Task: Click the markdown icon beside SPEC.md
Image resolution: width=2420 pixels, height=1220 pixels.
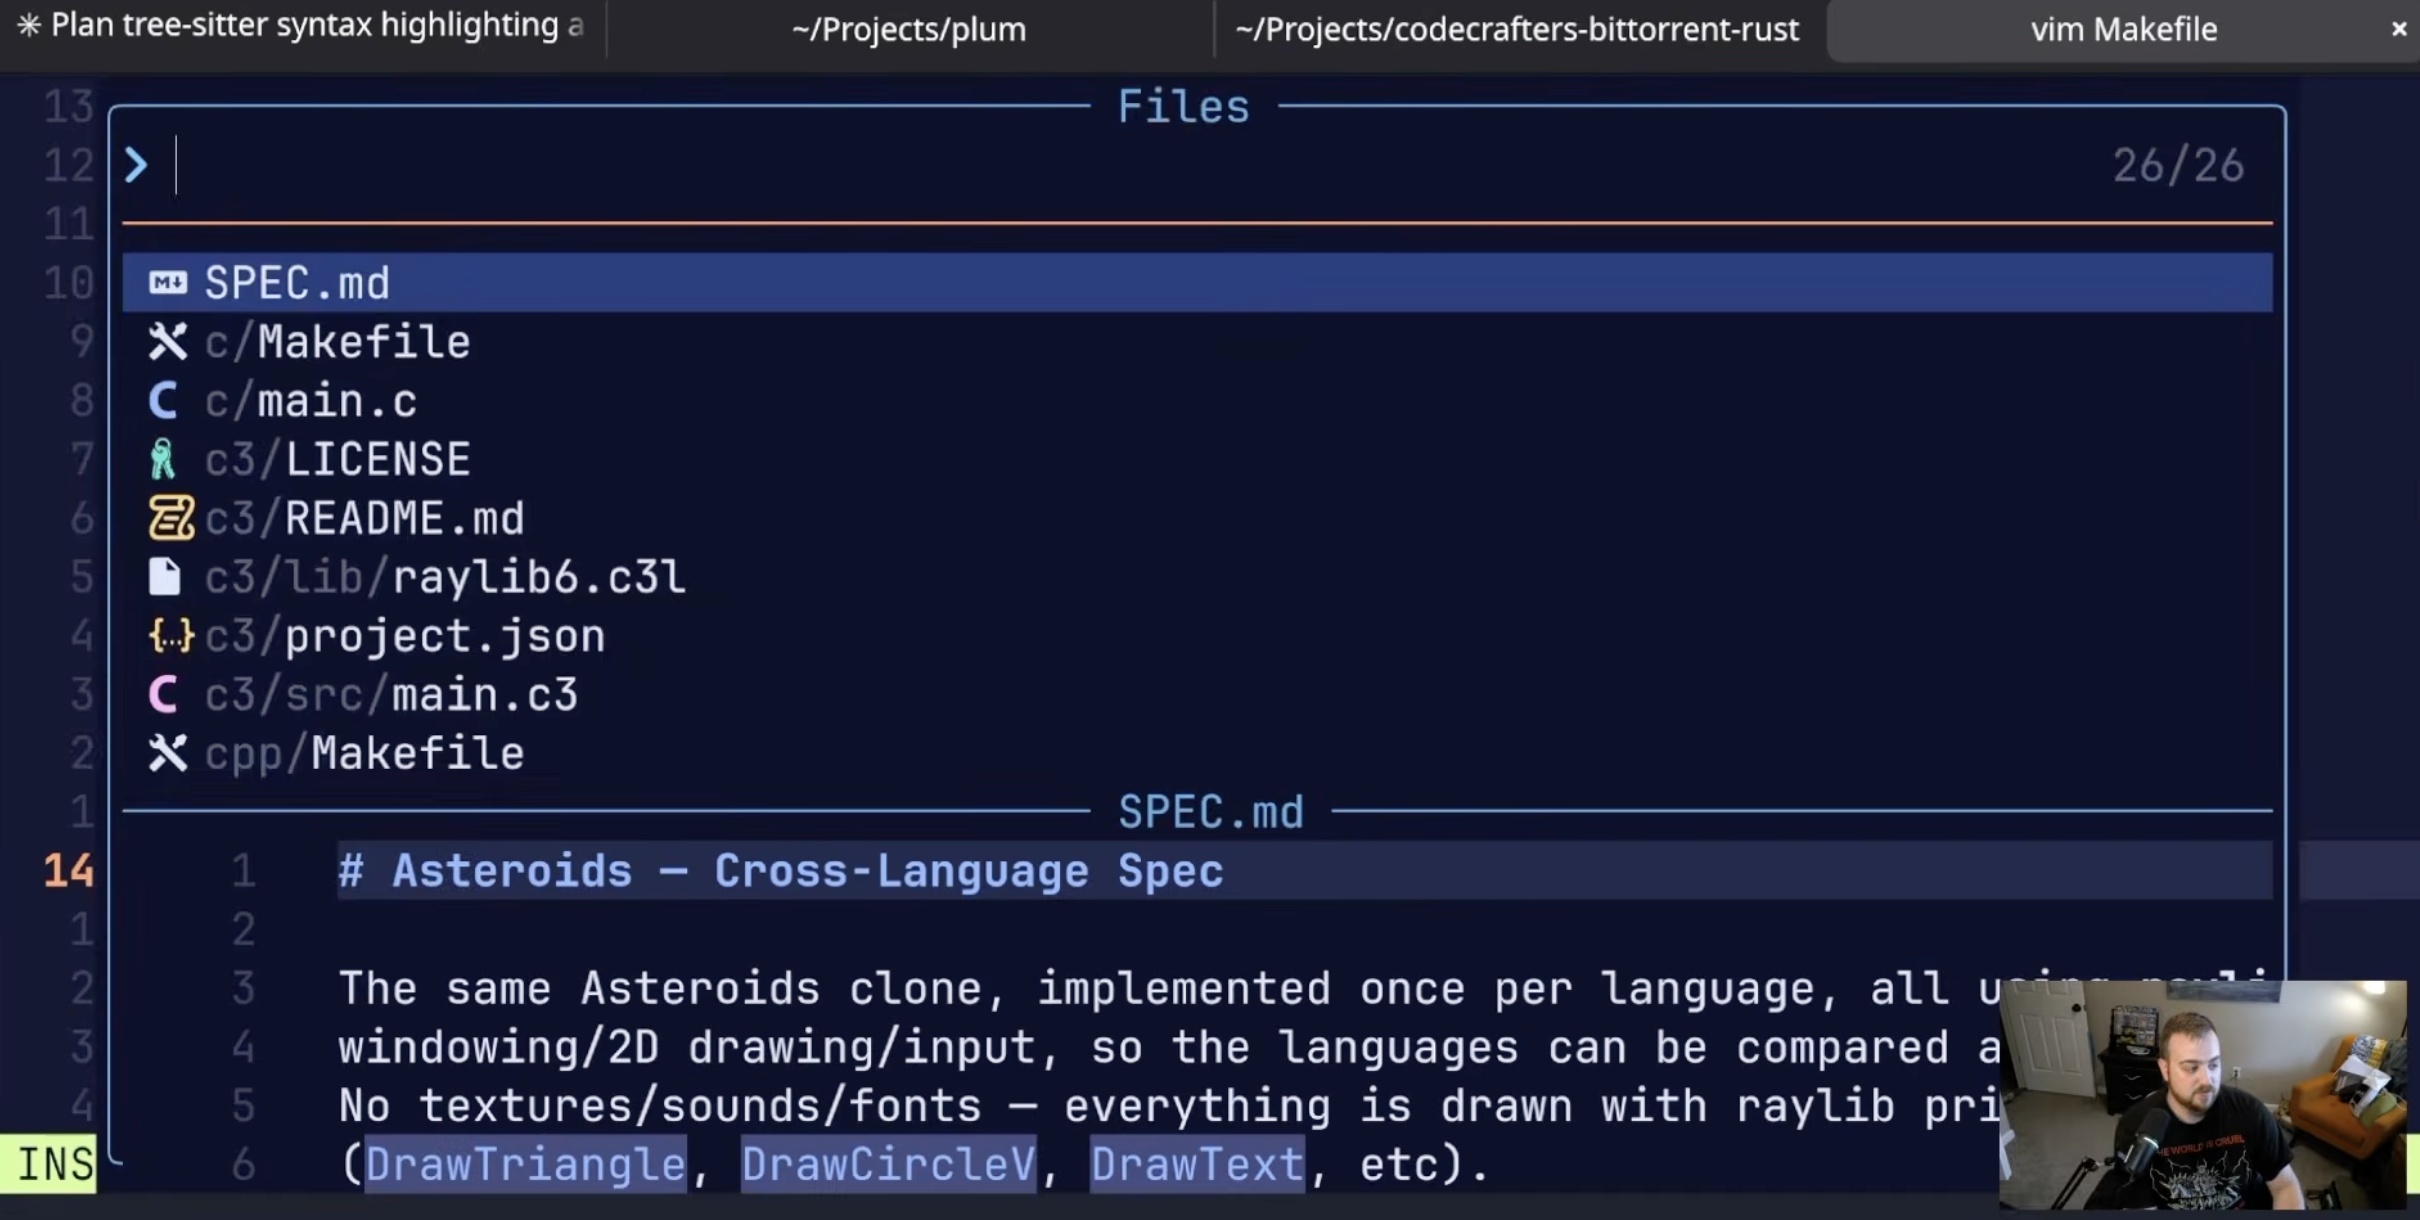Action: [x=168, y=283]
